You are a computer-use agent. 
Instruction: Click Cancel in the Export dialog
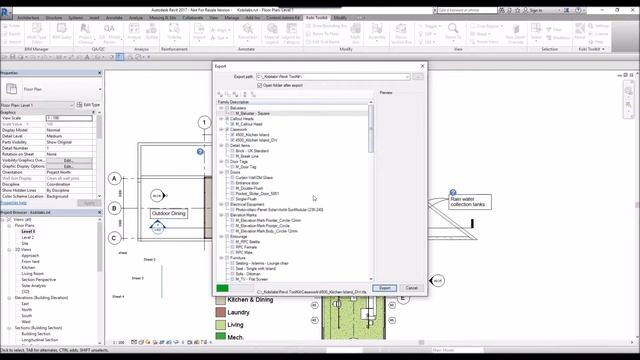tap(411, 288)
